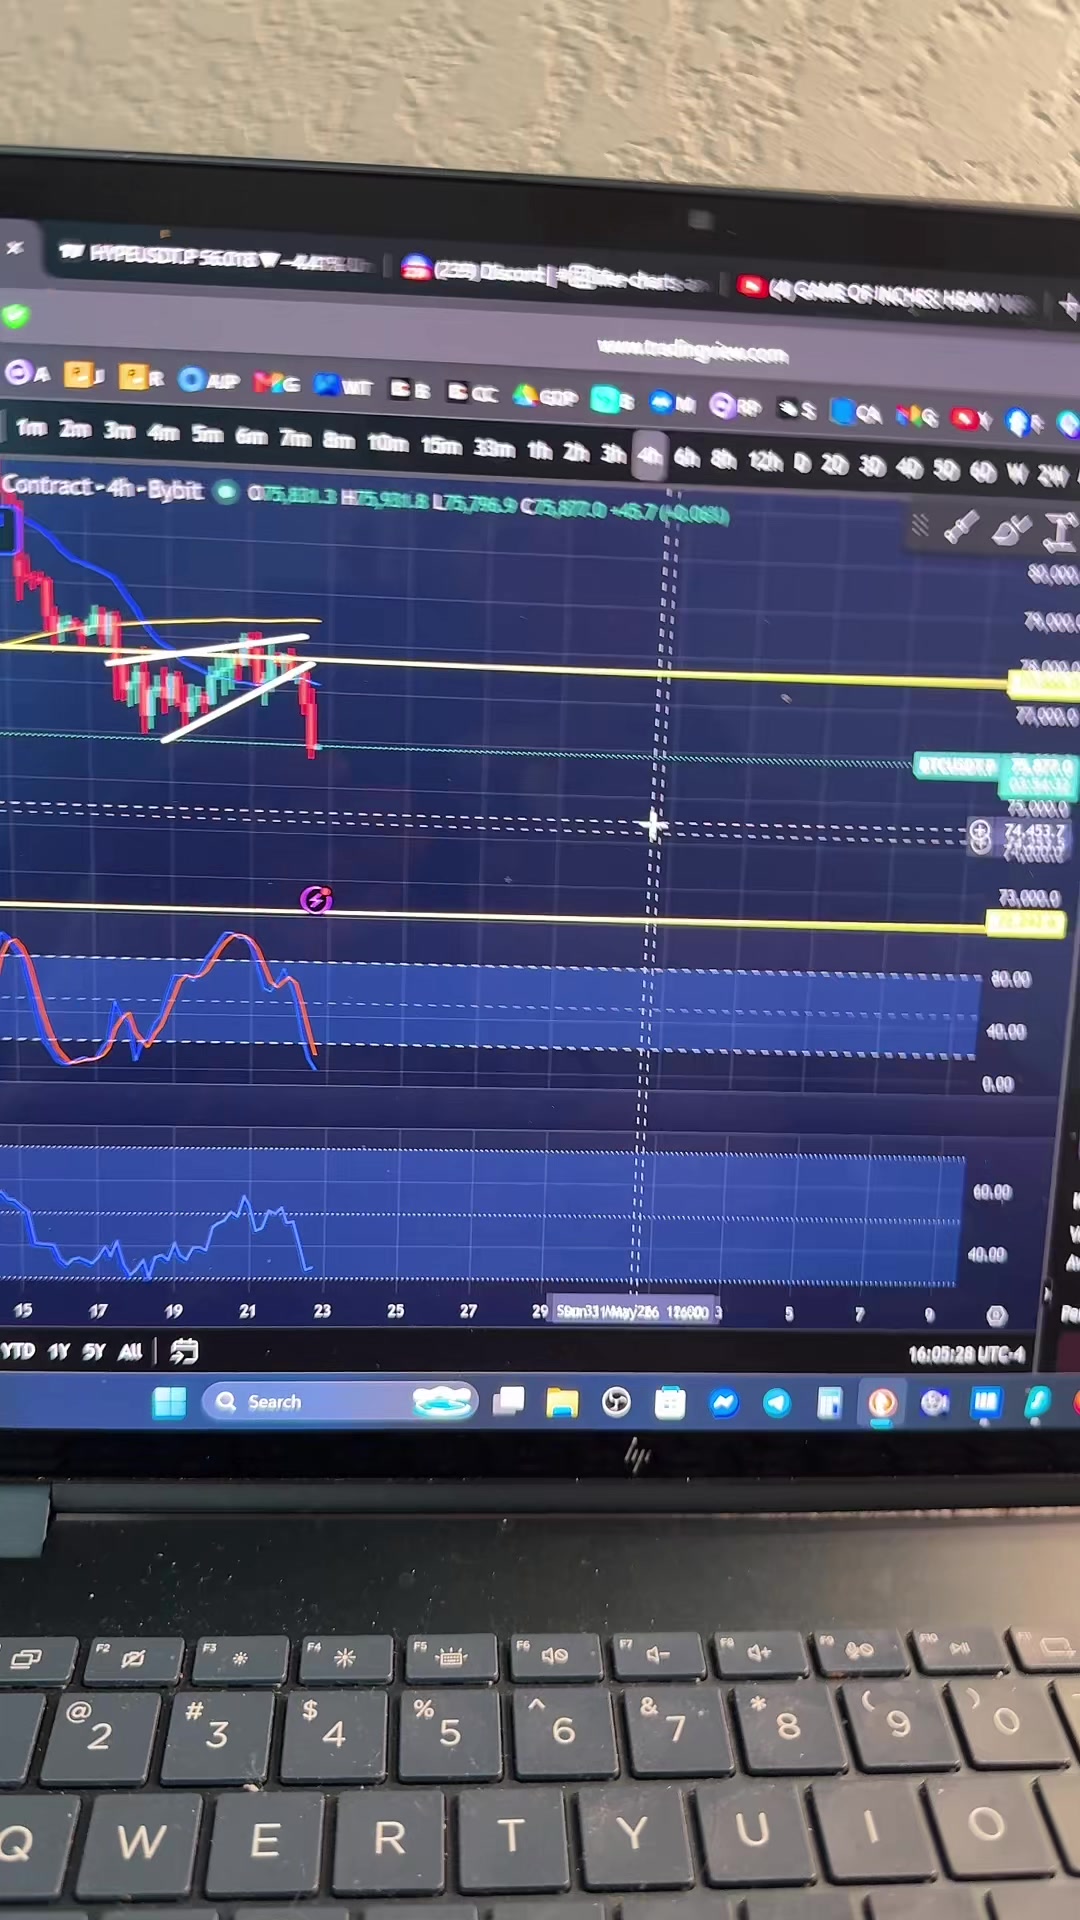
Task: Click the 16:05:28 UTC-4 timezone clock
Action: [x=966, y=1355]
